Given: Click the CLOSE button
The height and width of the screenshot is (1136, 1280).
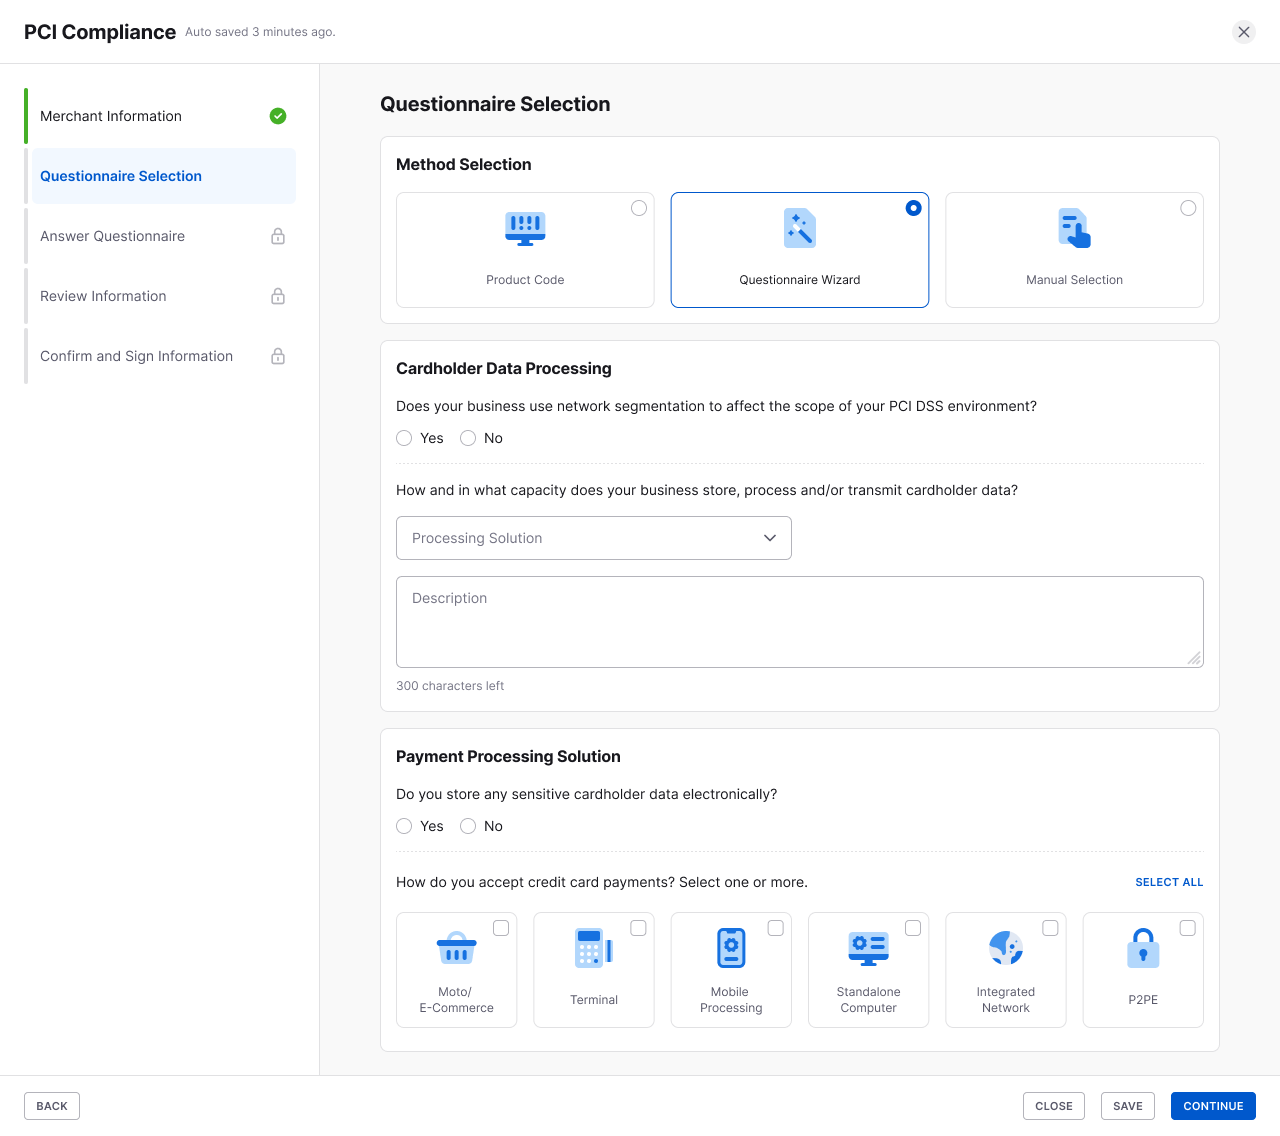Looking at the screenshot, I should pos(1054,1106).
